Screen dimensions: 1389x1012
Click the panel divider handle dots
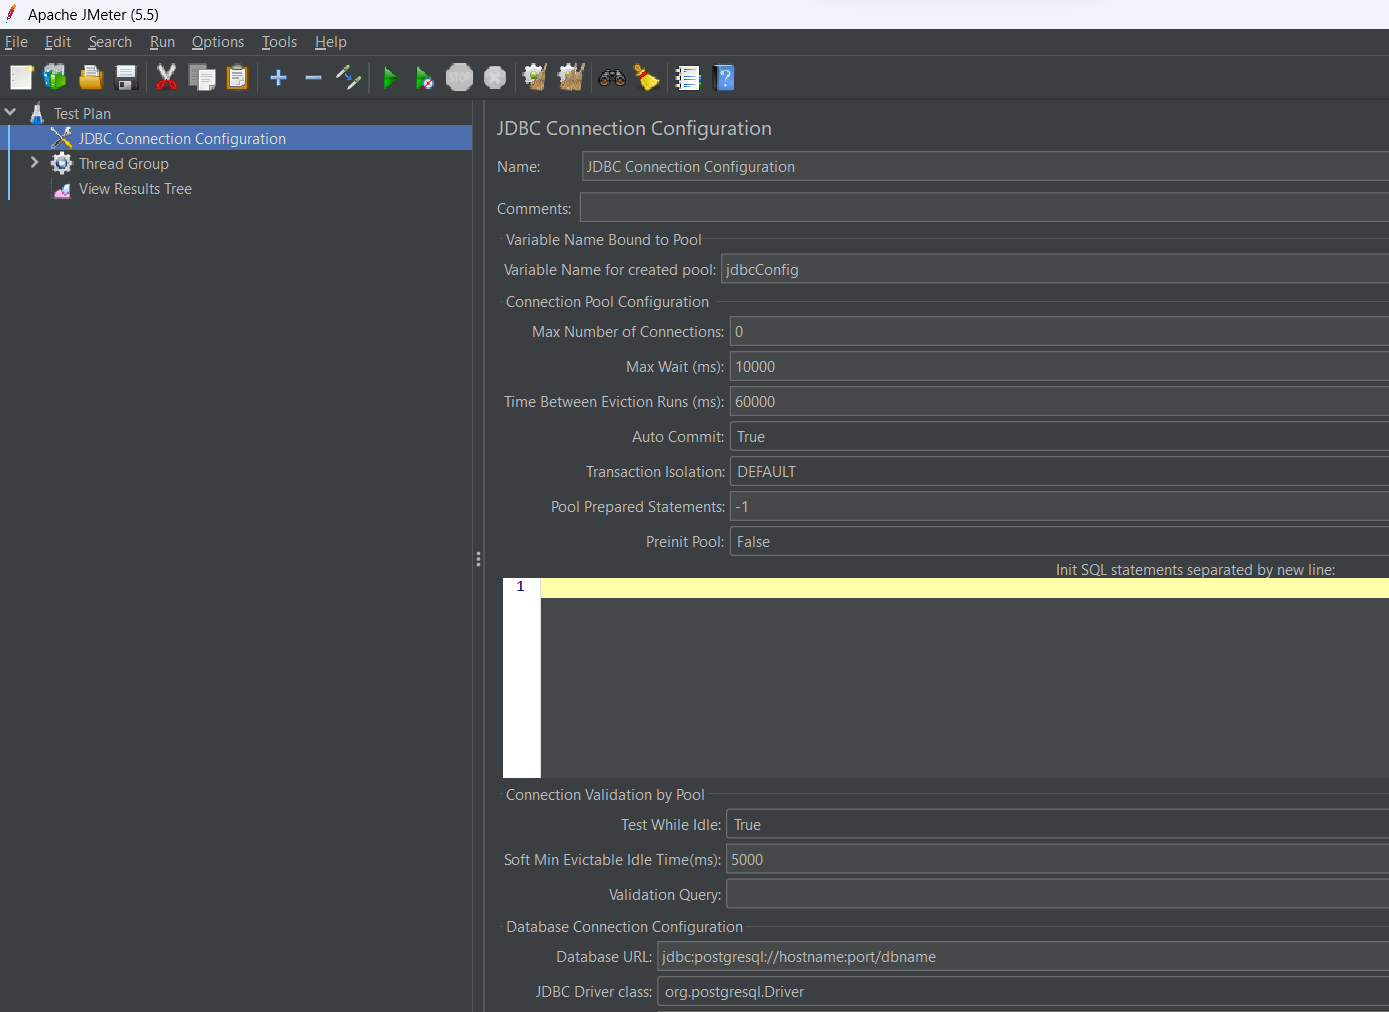click(x=478, y=559)
